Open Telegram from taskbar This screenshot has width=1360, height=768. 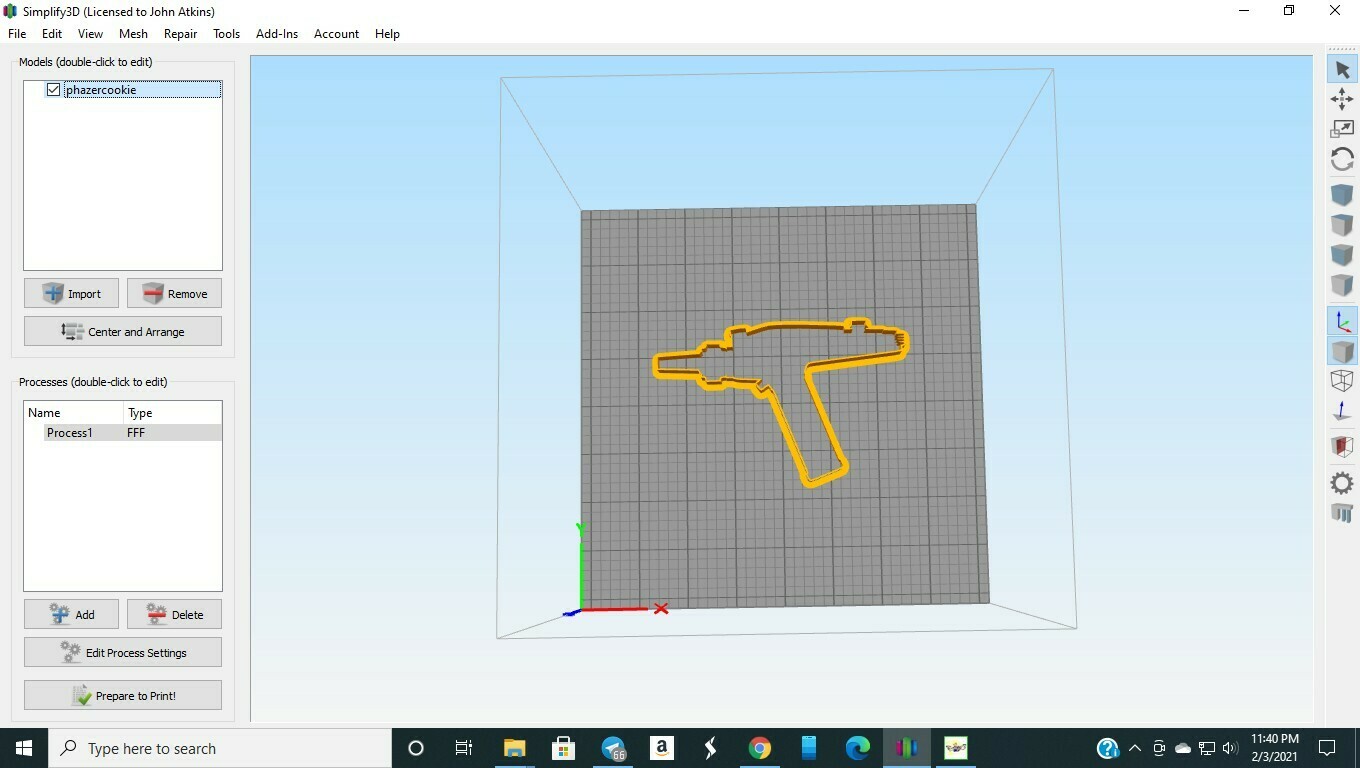tap(613, 748)
